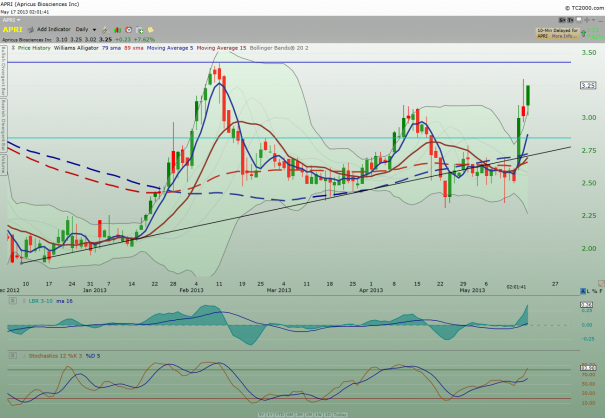Click the %D 5 label in the Stochastics pane

point(93,356)
